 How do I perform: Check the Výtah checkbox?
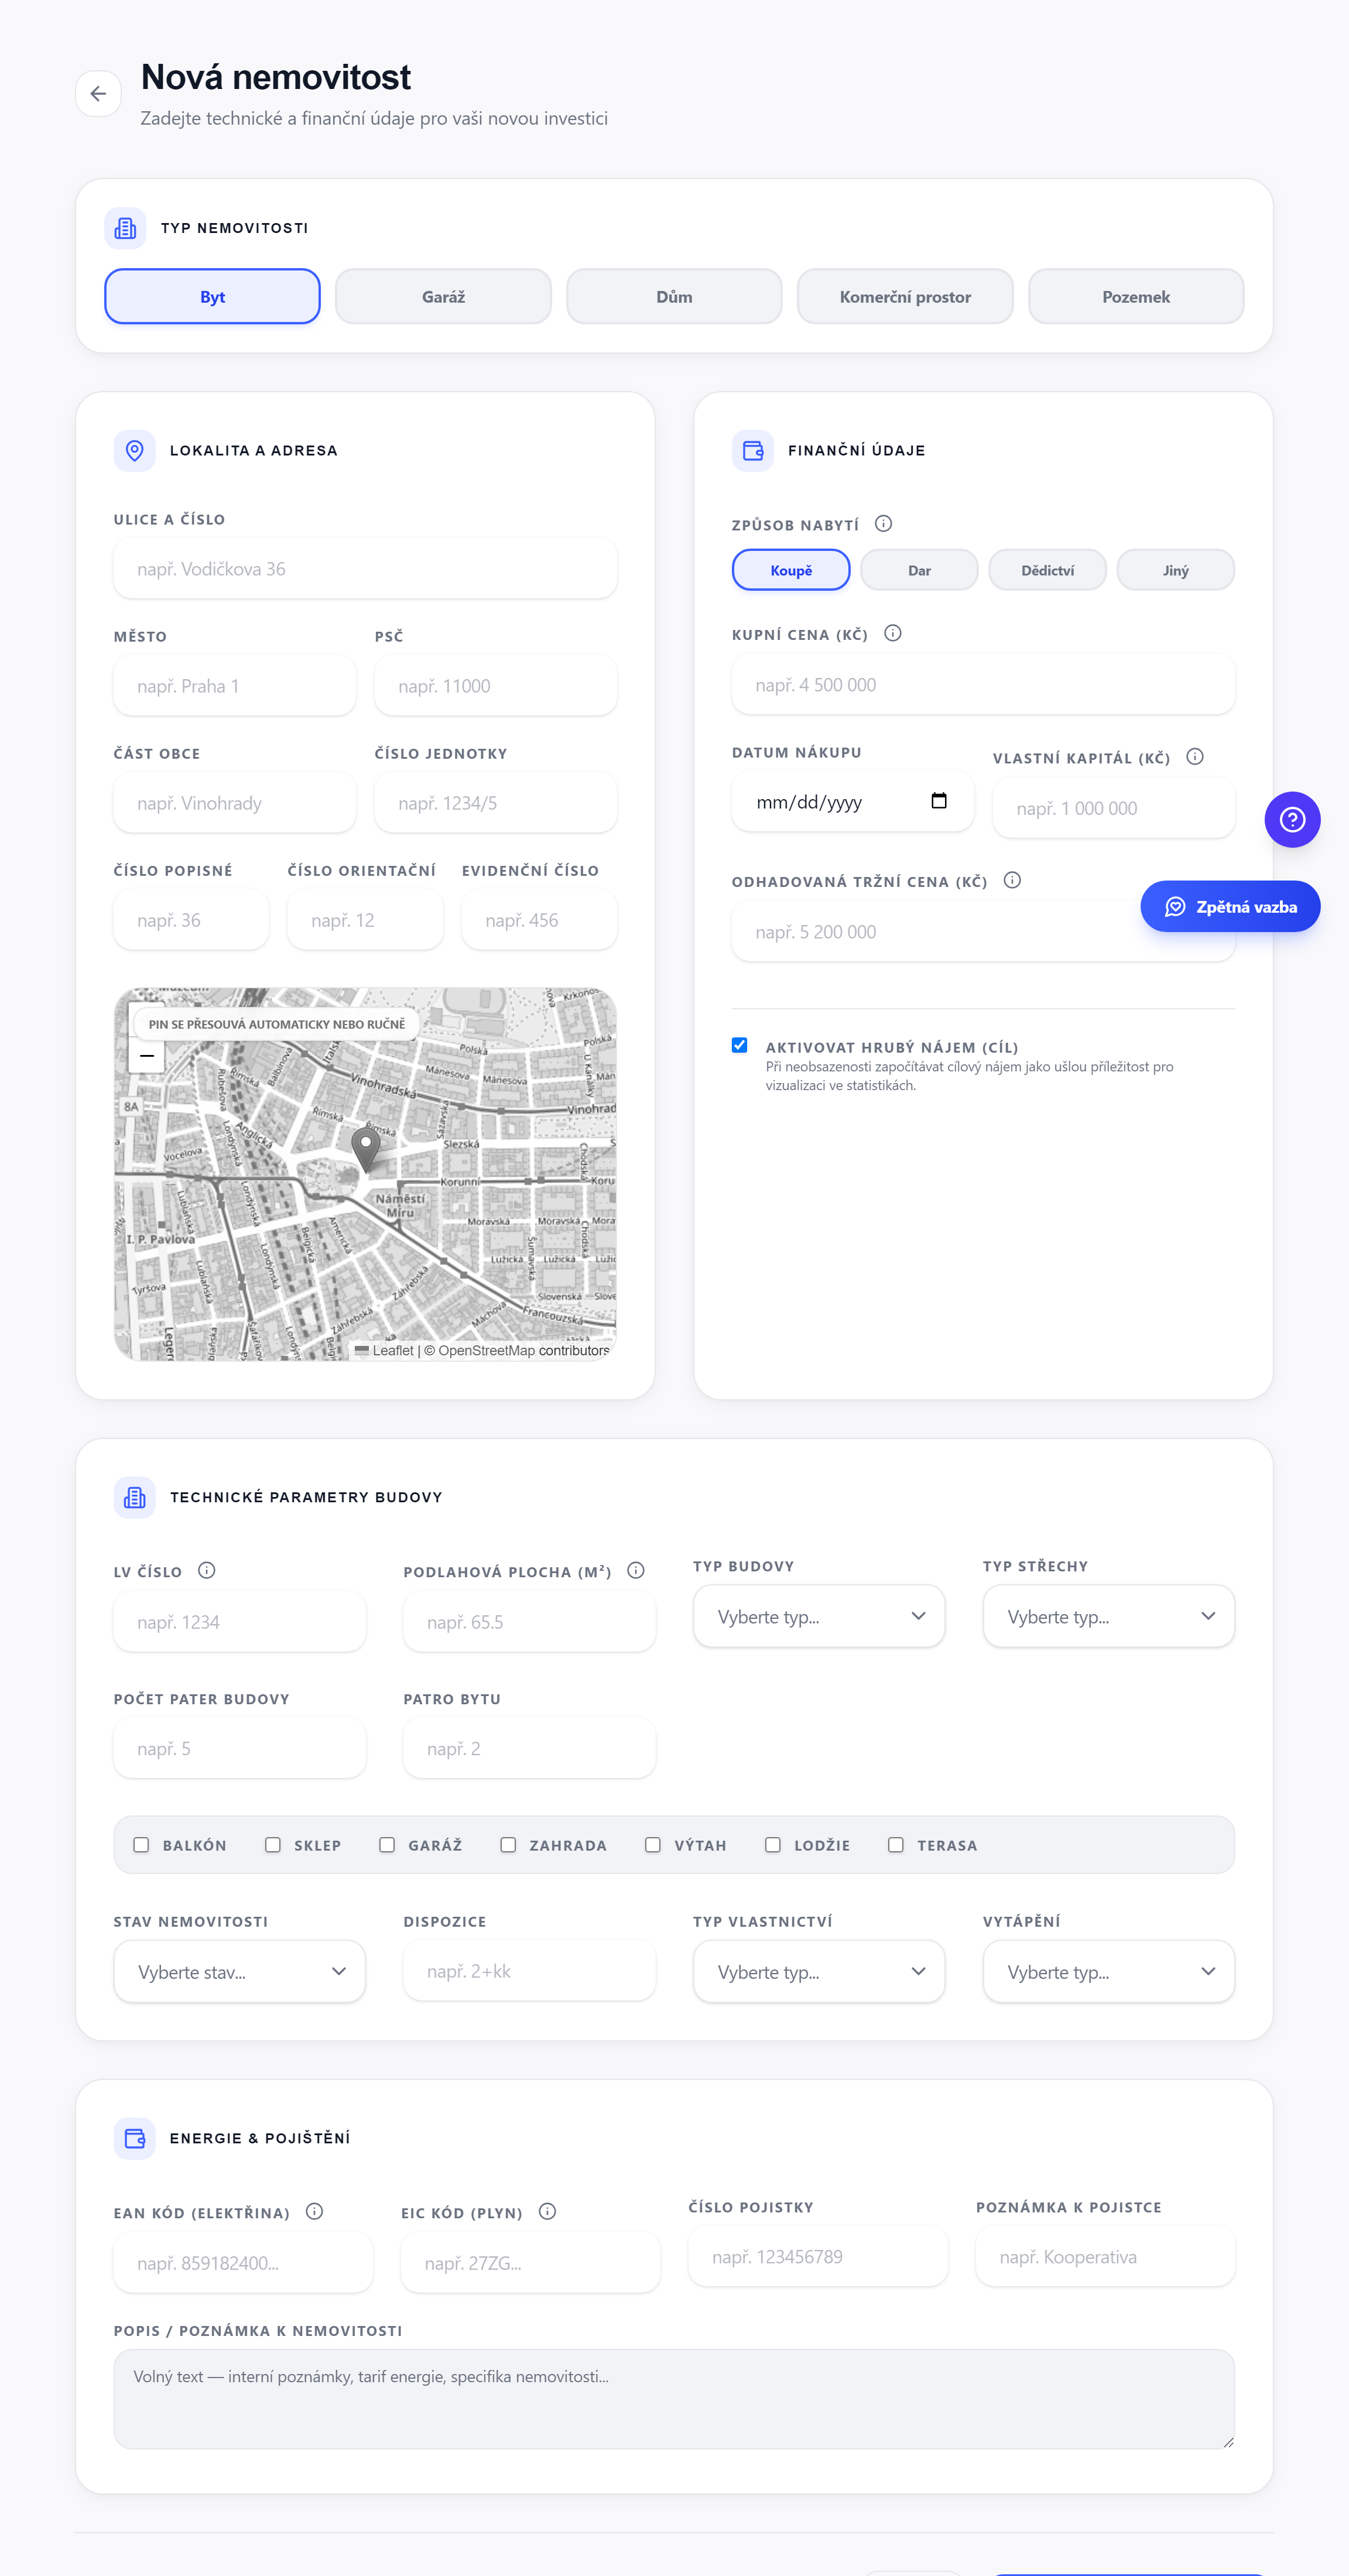[x=653, y=1845]
